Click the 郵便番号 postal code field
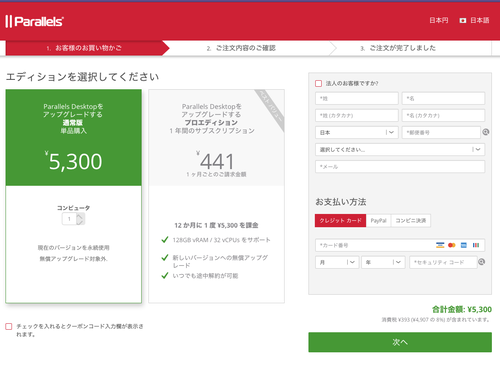Viewport: 500px width, 366px height. coord(441,132)
